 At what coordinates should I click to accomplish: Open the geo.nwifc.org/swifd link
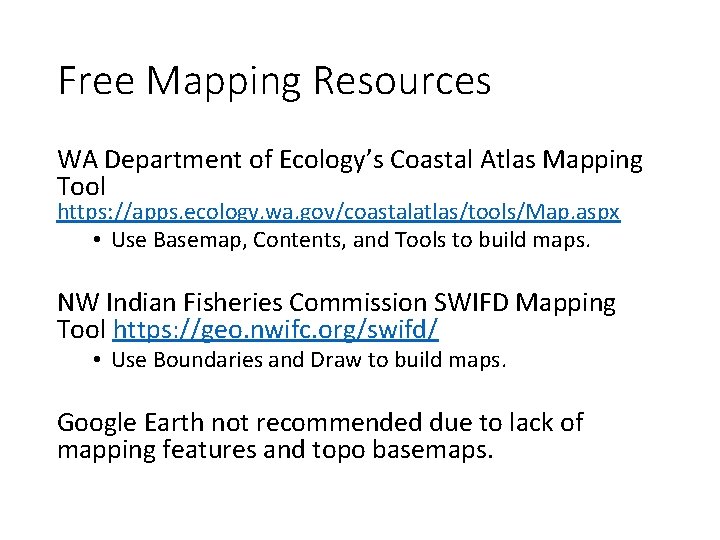[x=276, y=330]
